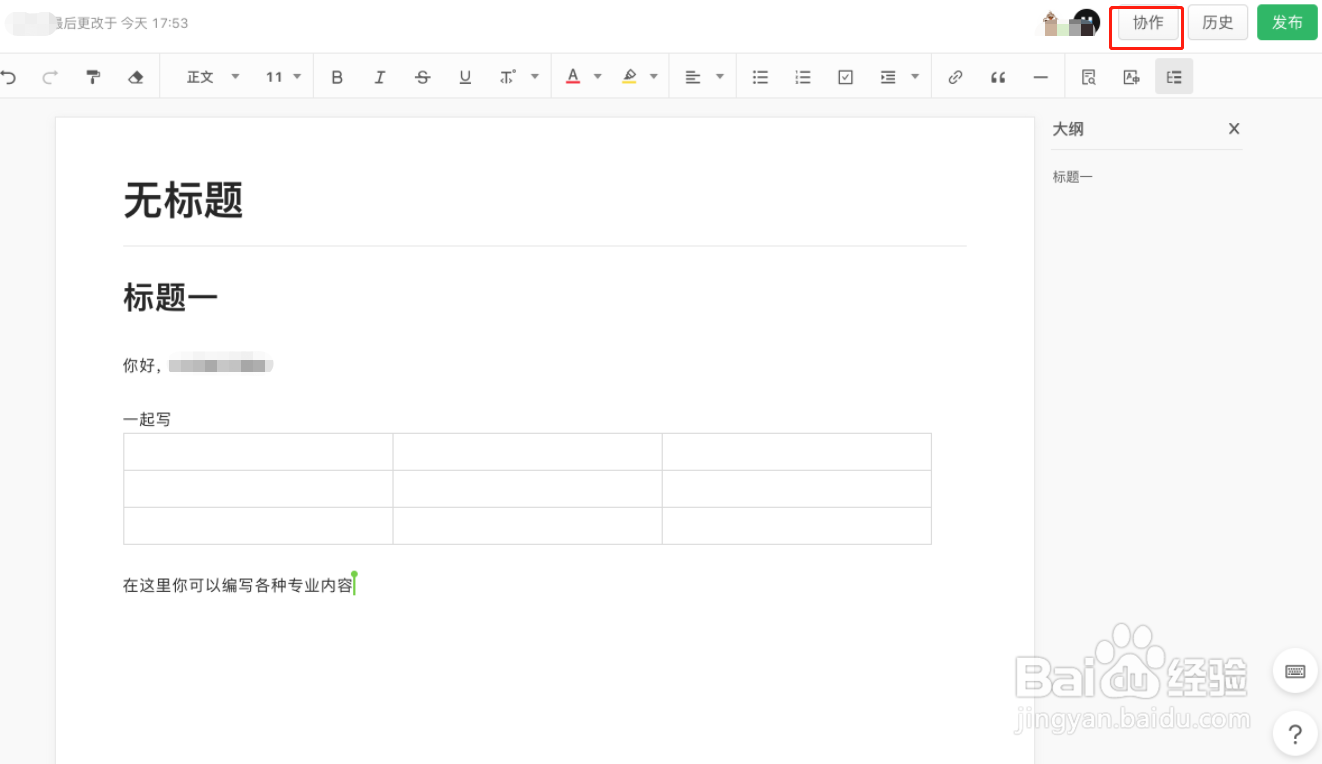Click the 协作 collaborate button

pyautogui.click(x=1148, y=23)
